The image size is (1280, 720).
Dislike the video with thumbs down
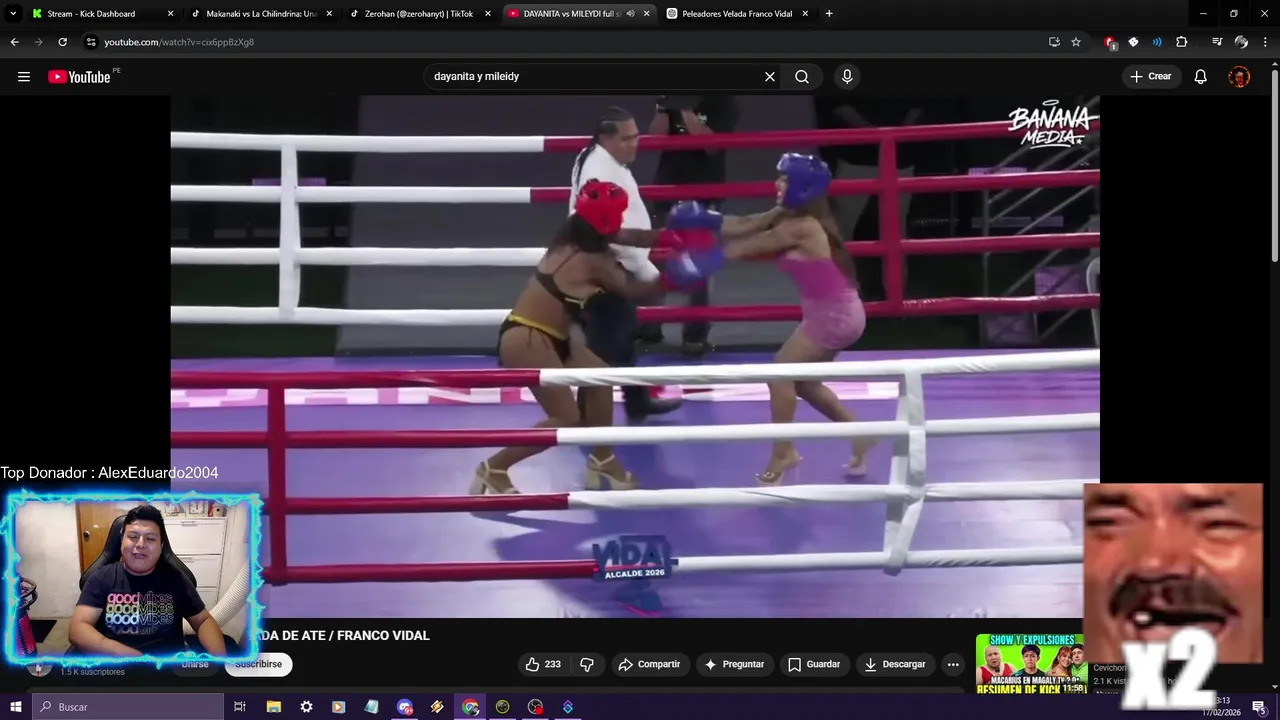(587, 664)
